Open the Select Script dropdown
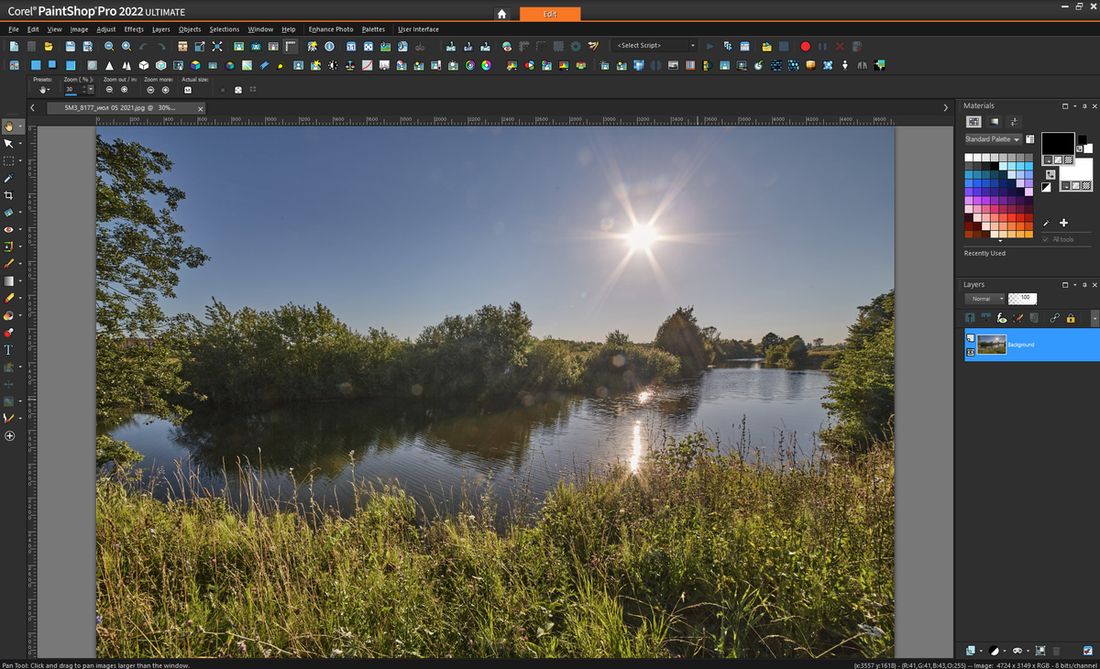The width and height of the screenshot is (1100, 669). (x=654, y=46)
